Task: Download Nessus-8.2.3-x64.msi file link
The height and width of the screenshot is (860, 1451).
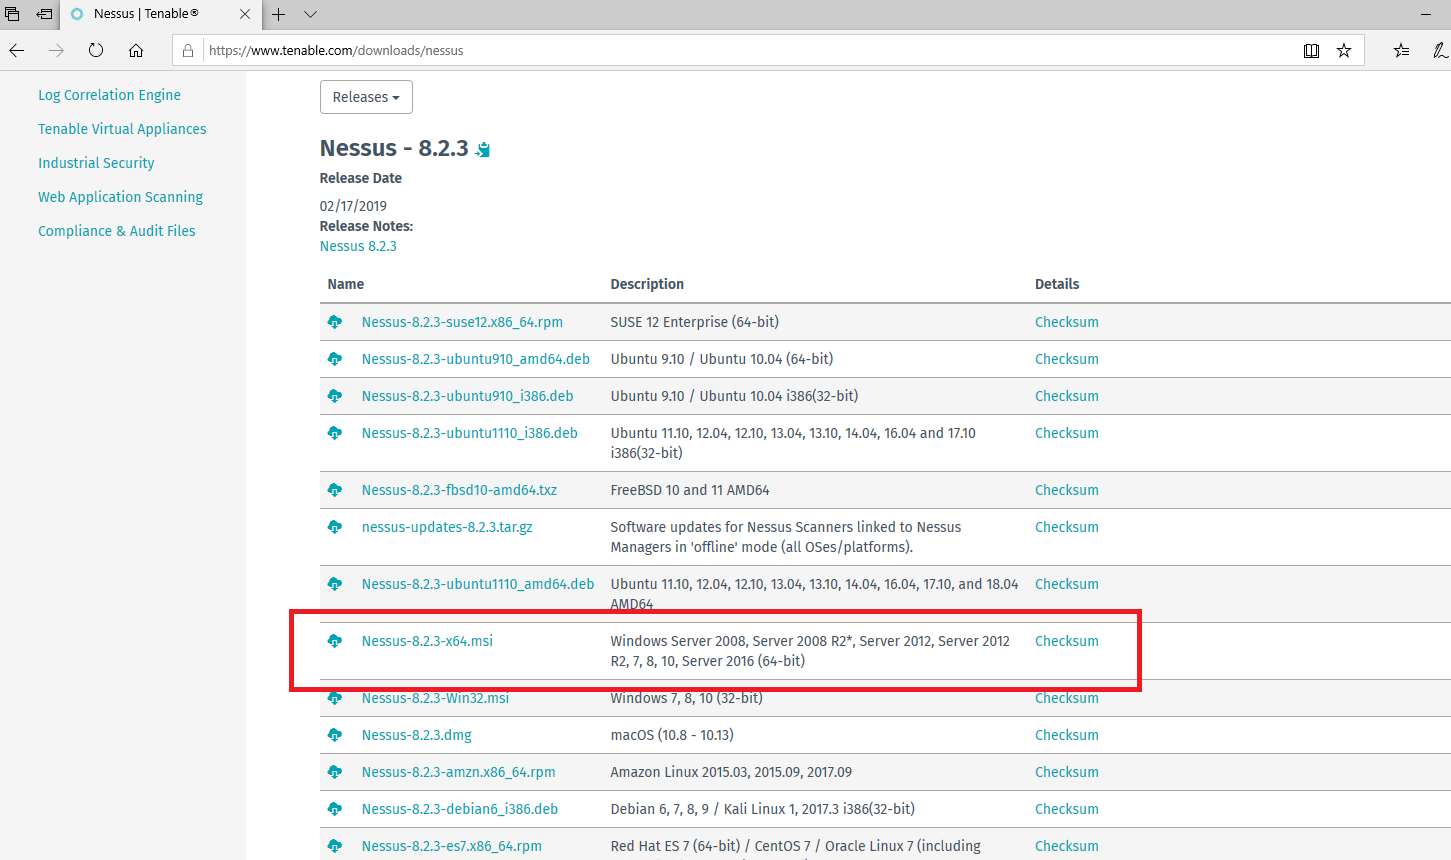Action: [x=427, y=641]
